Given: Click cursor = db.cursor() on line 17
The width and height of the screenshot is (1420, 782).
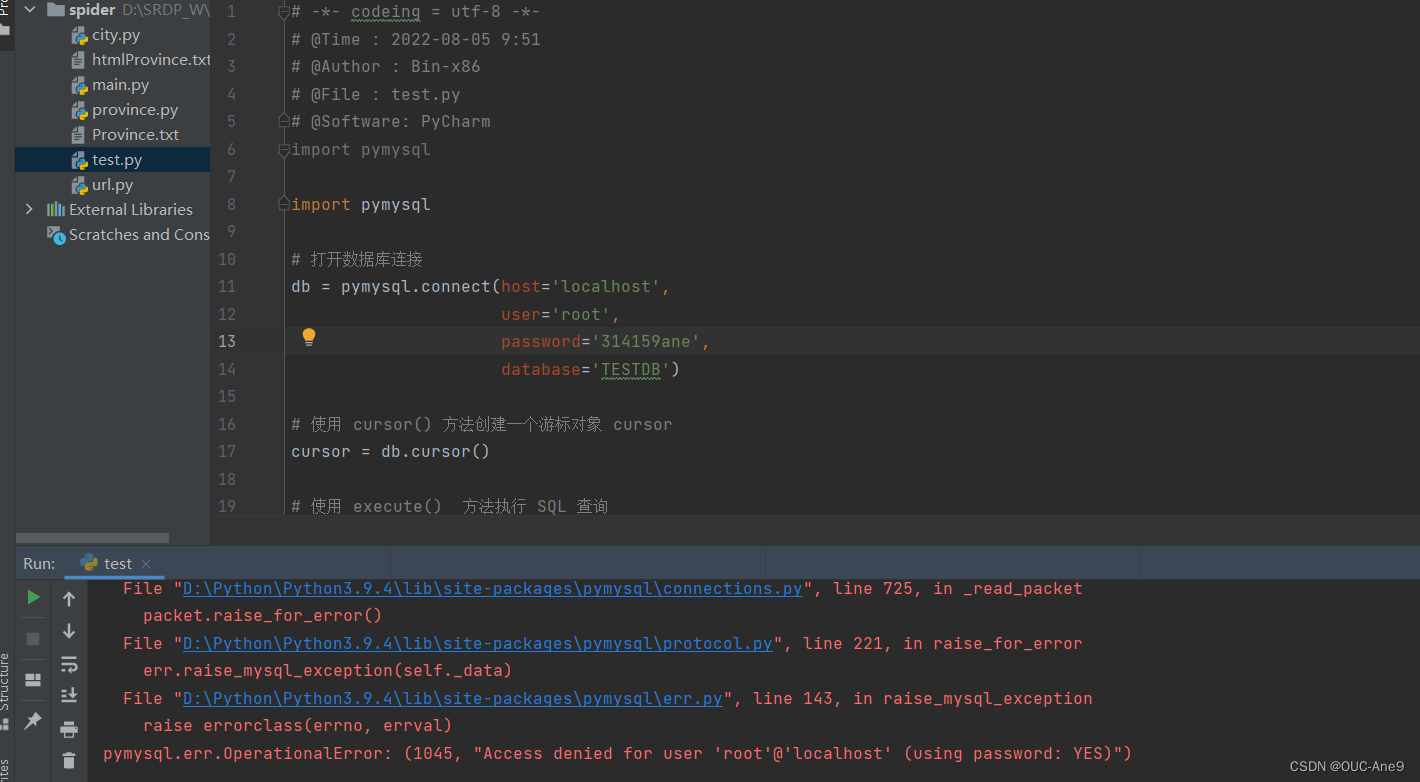Looking at the screenshot, I should pyautogui.click(x=391, y=451).
